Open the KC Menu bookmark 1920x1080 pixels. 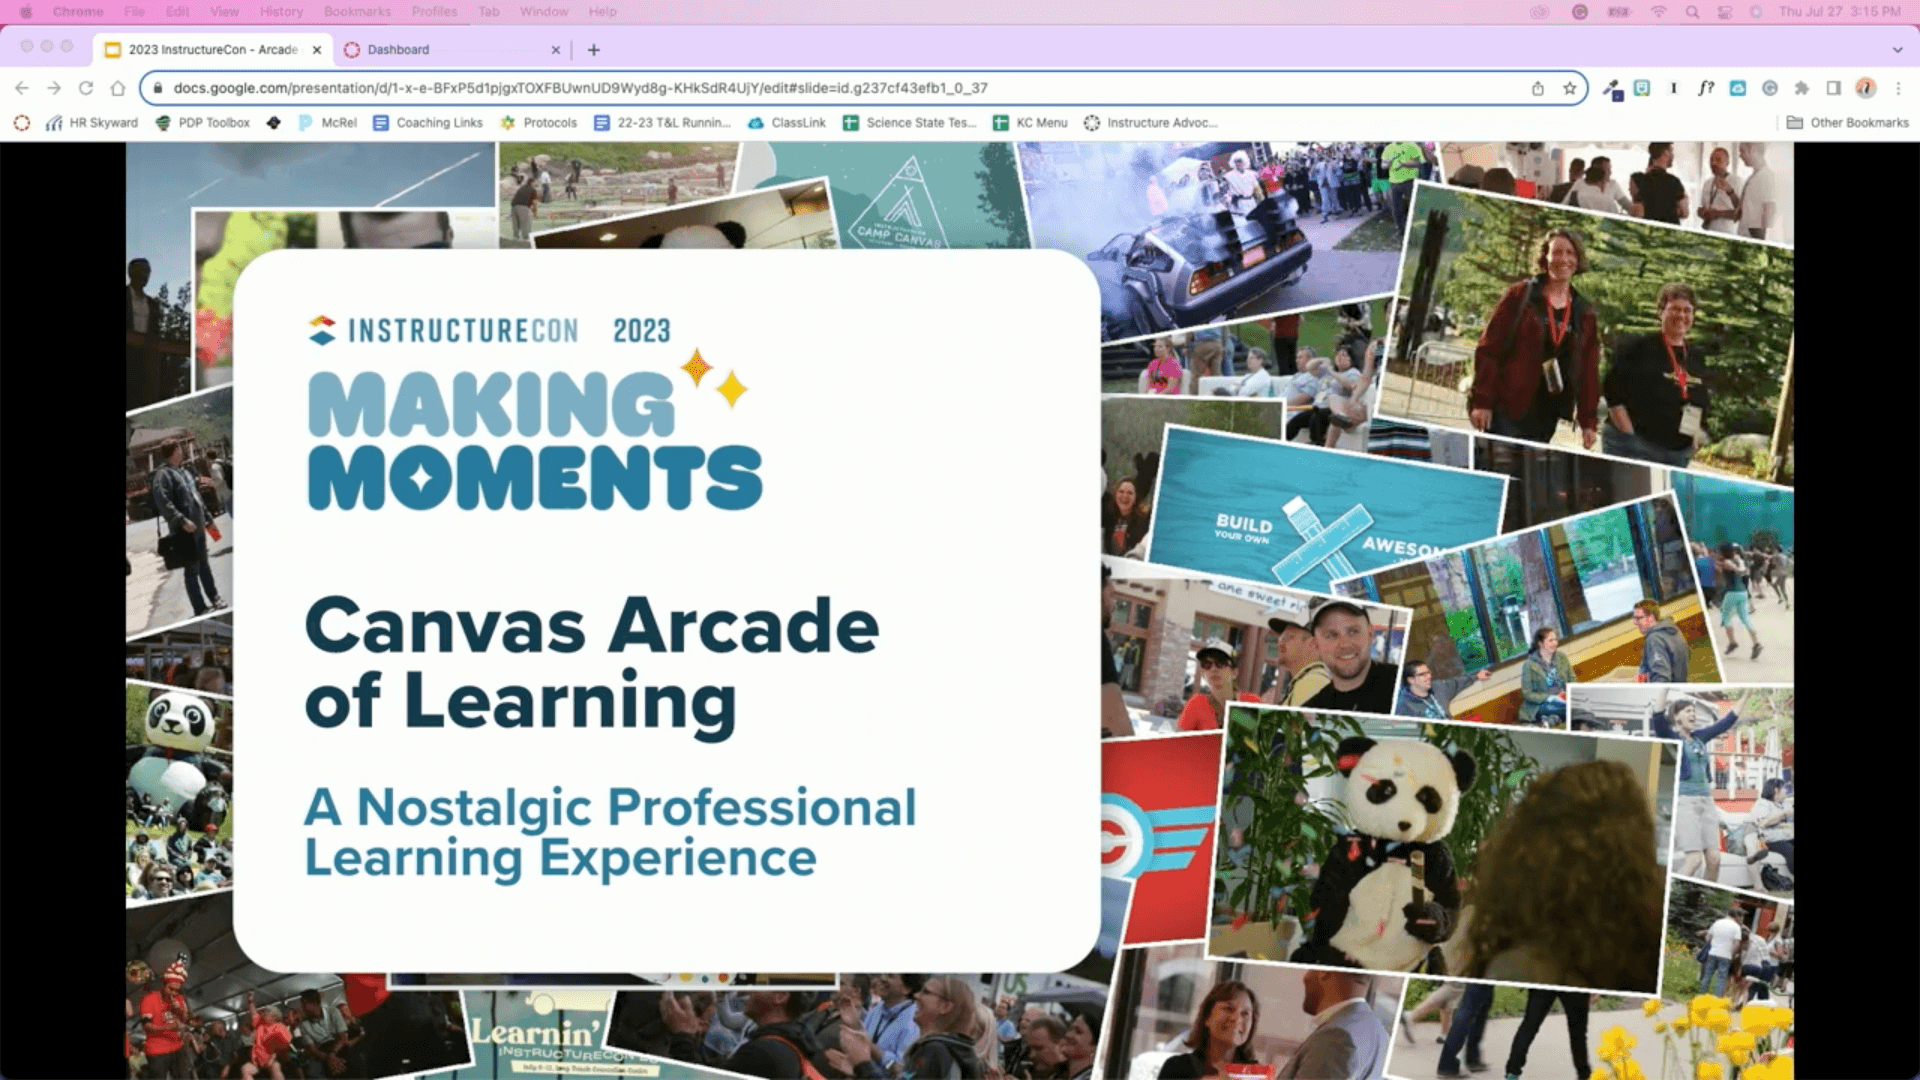click(x=1030, y=122)
